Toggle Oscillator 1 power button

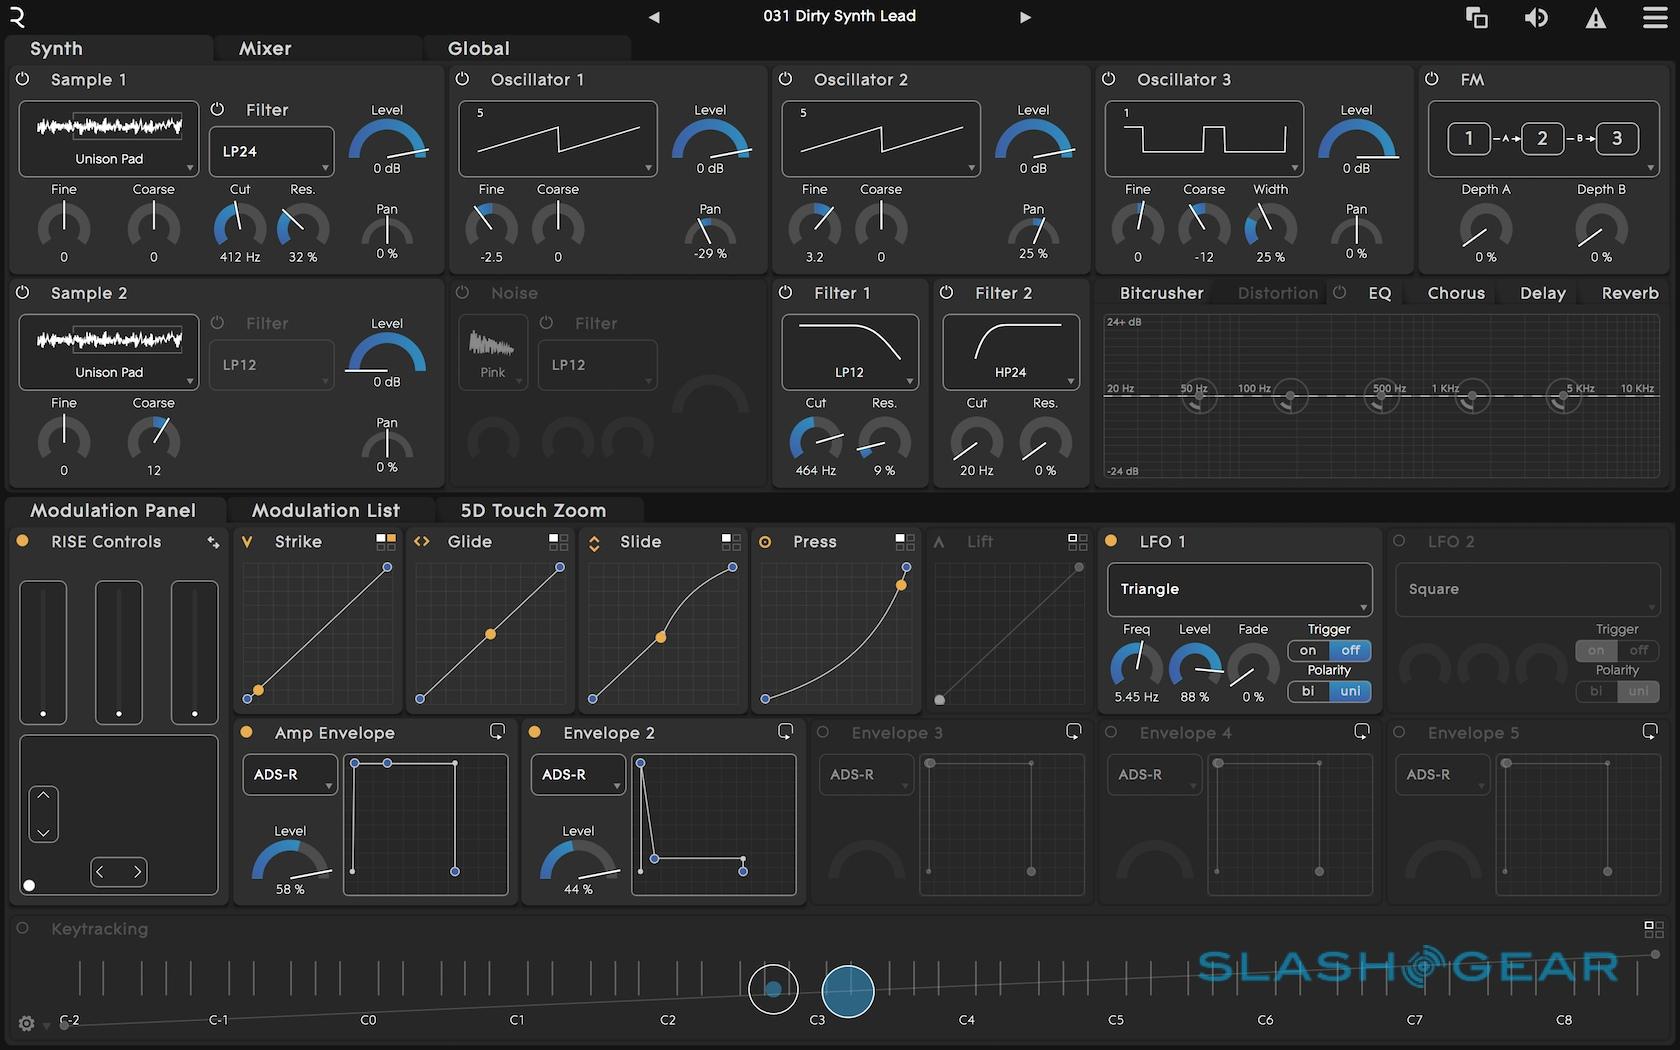(x=462, y=79)
